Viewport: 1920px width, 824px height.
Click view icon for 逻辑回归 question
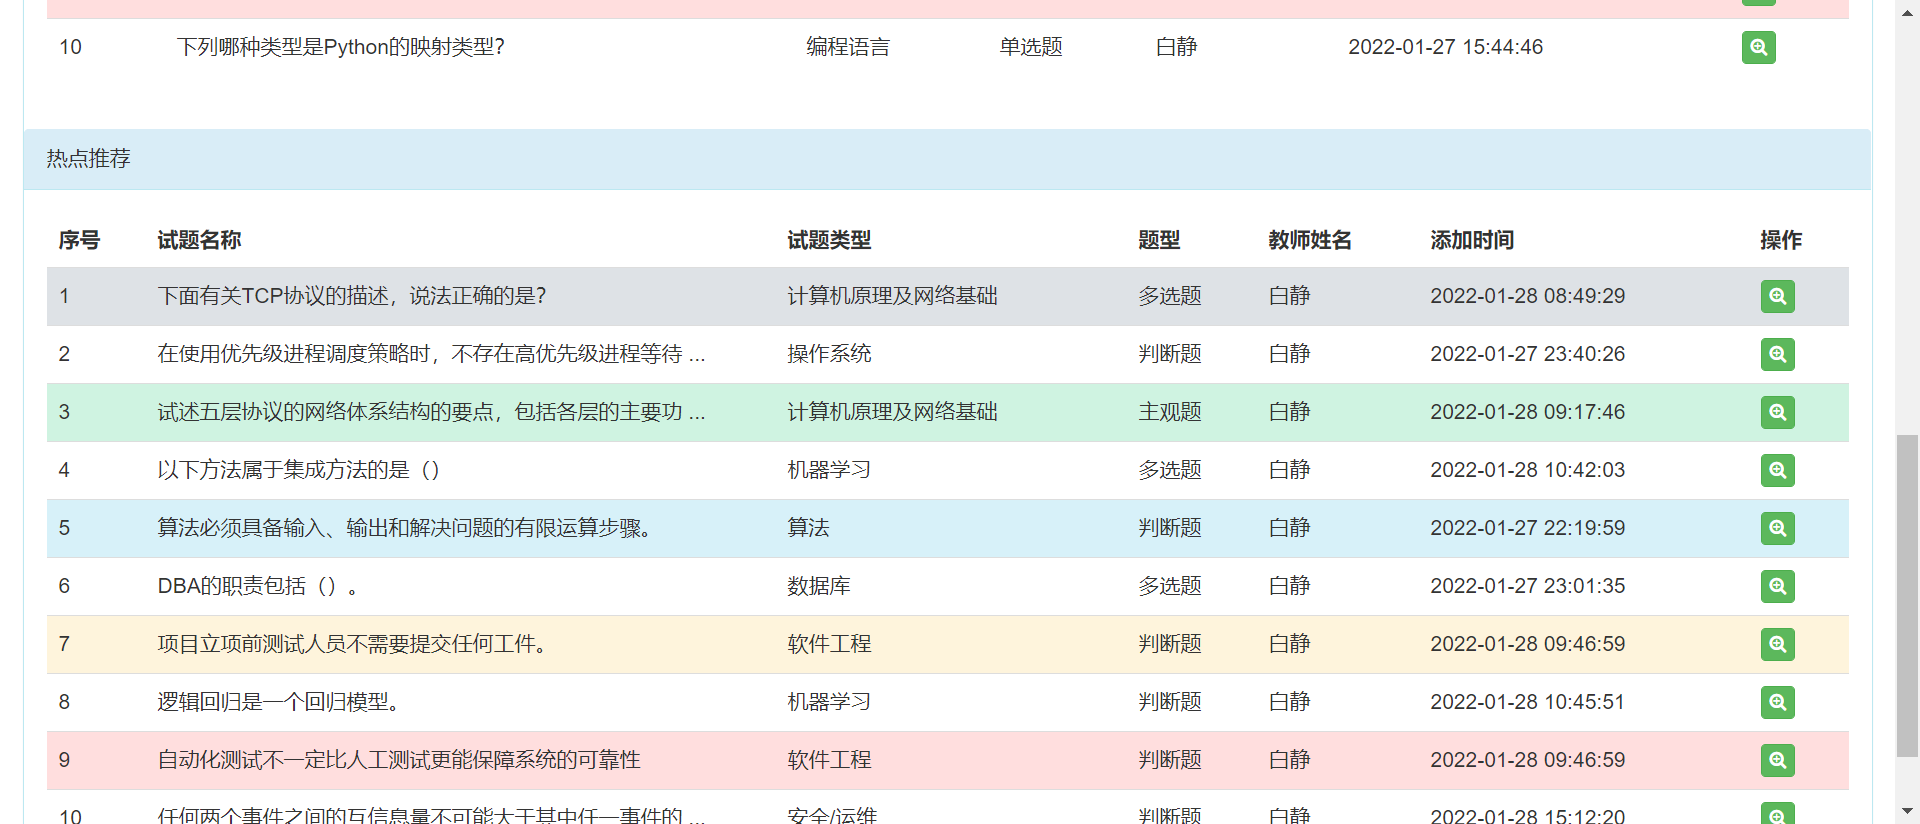click(1777, 702)
